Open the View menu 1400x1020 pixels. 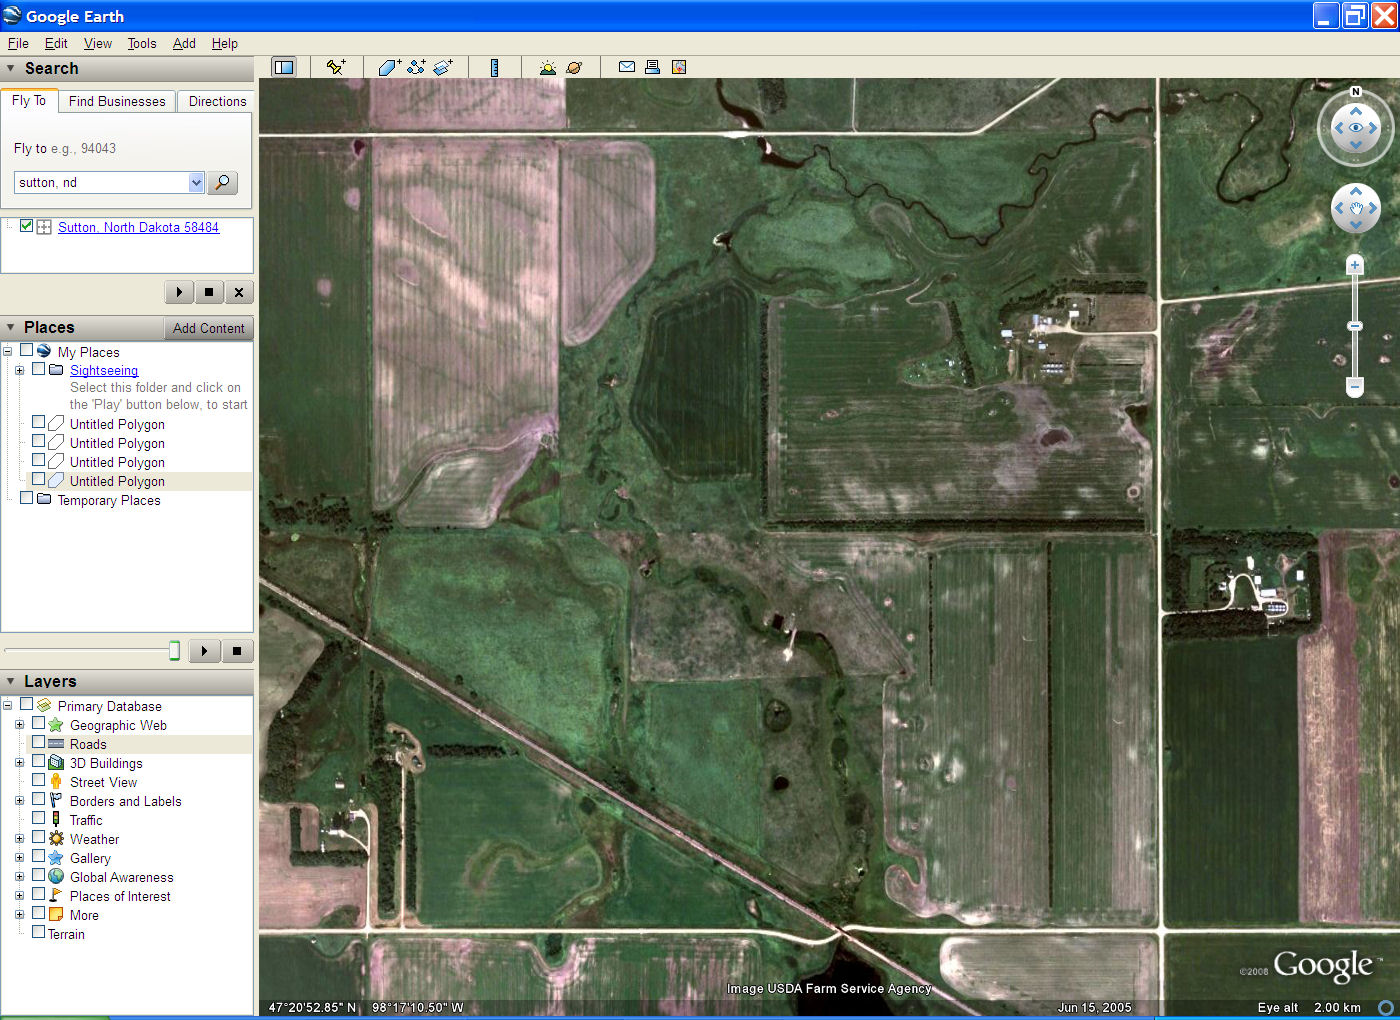pos(98,43)
